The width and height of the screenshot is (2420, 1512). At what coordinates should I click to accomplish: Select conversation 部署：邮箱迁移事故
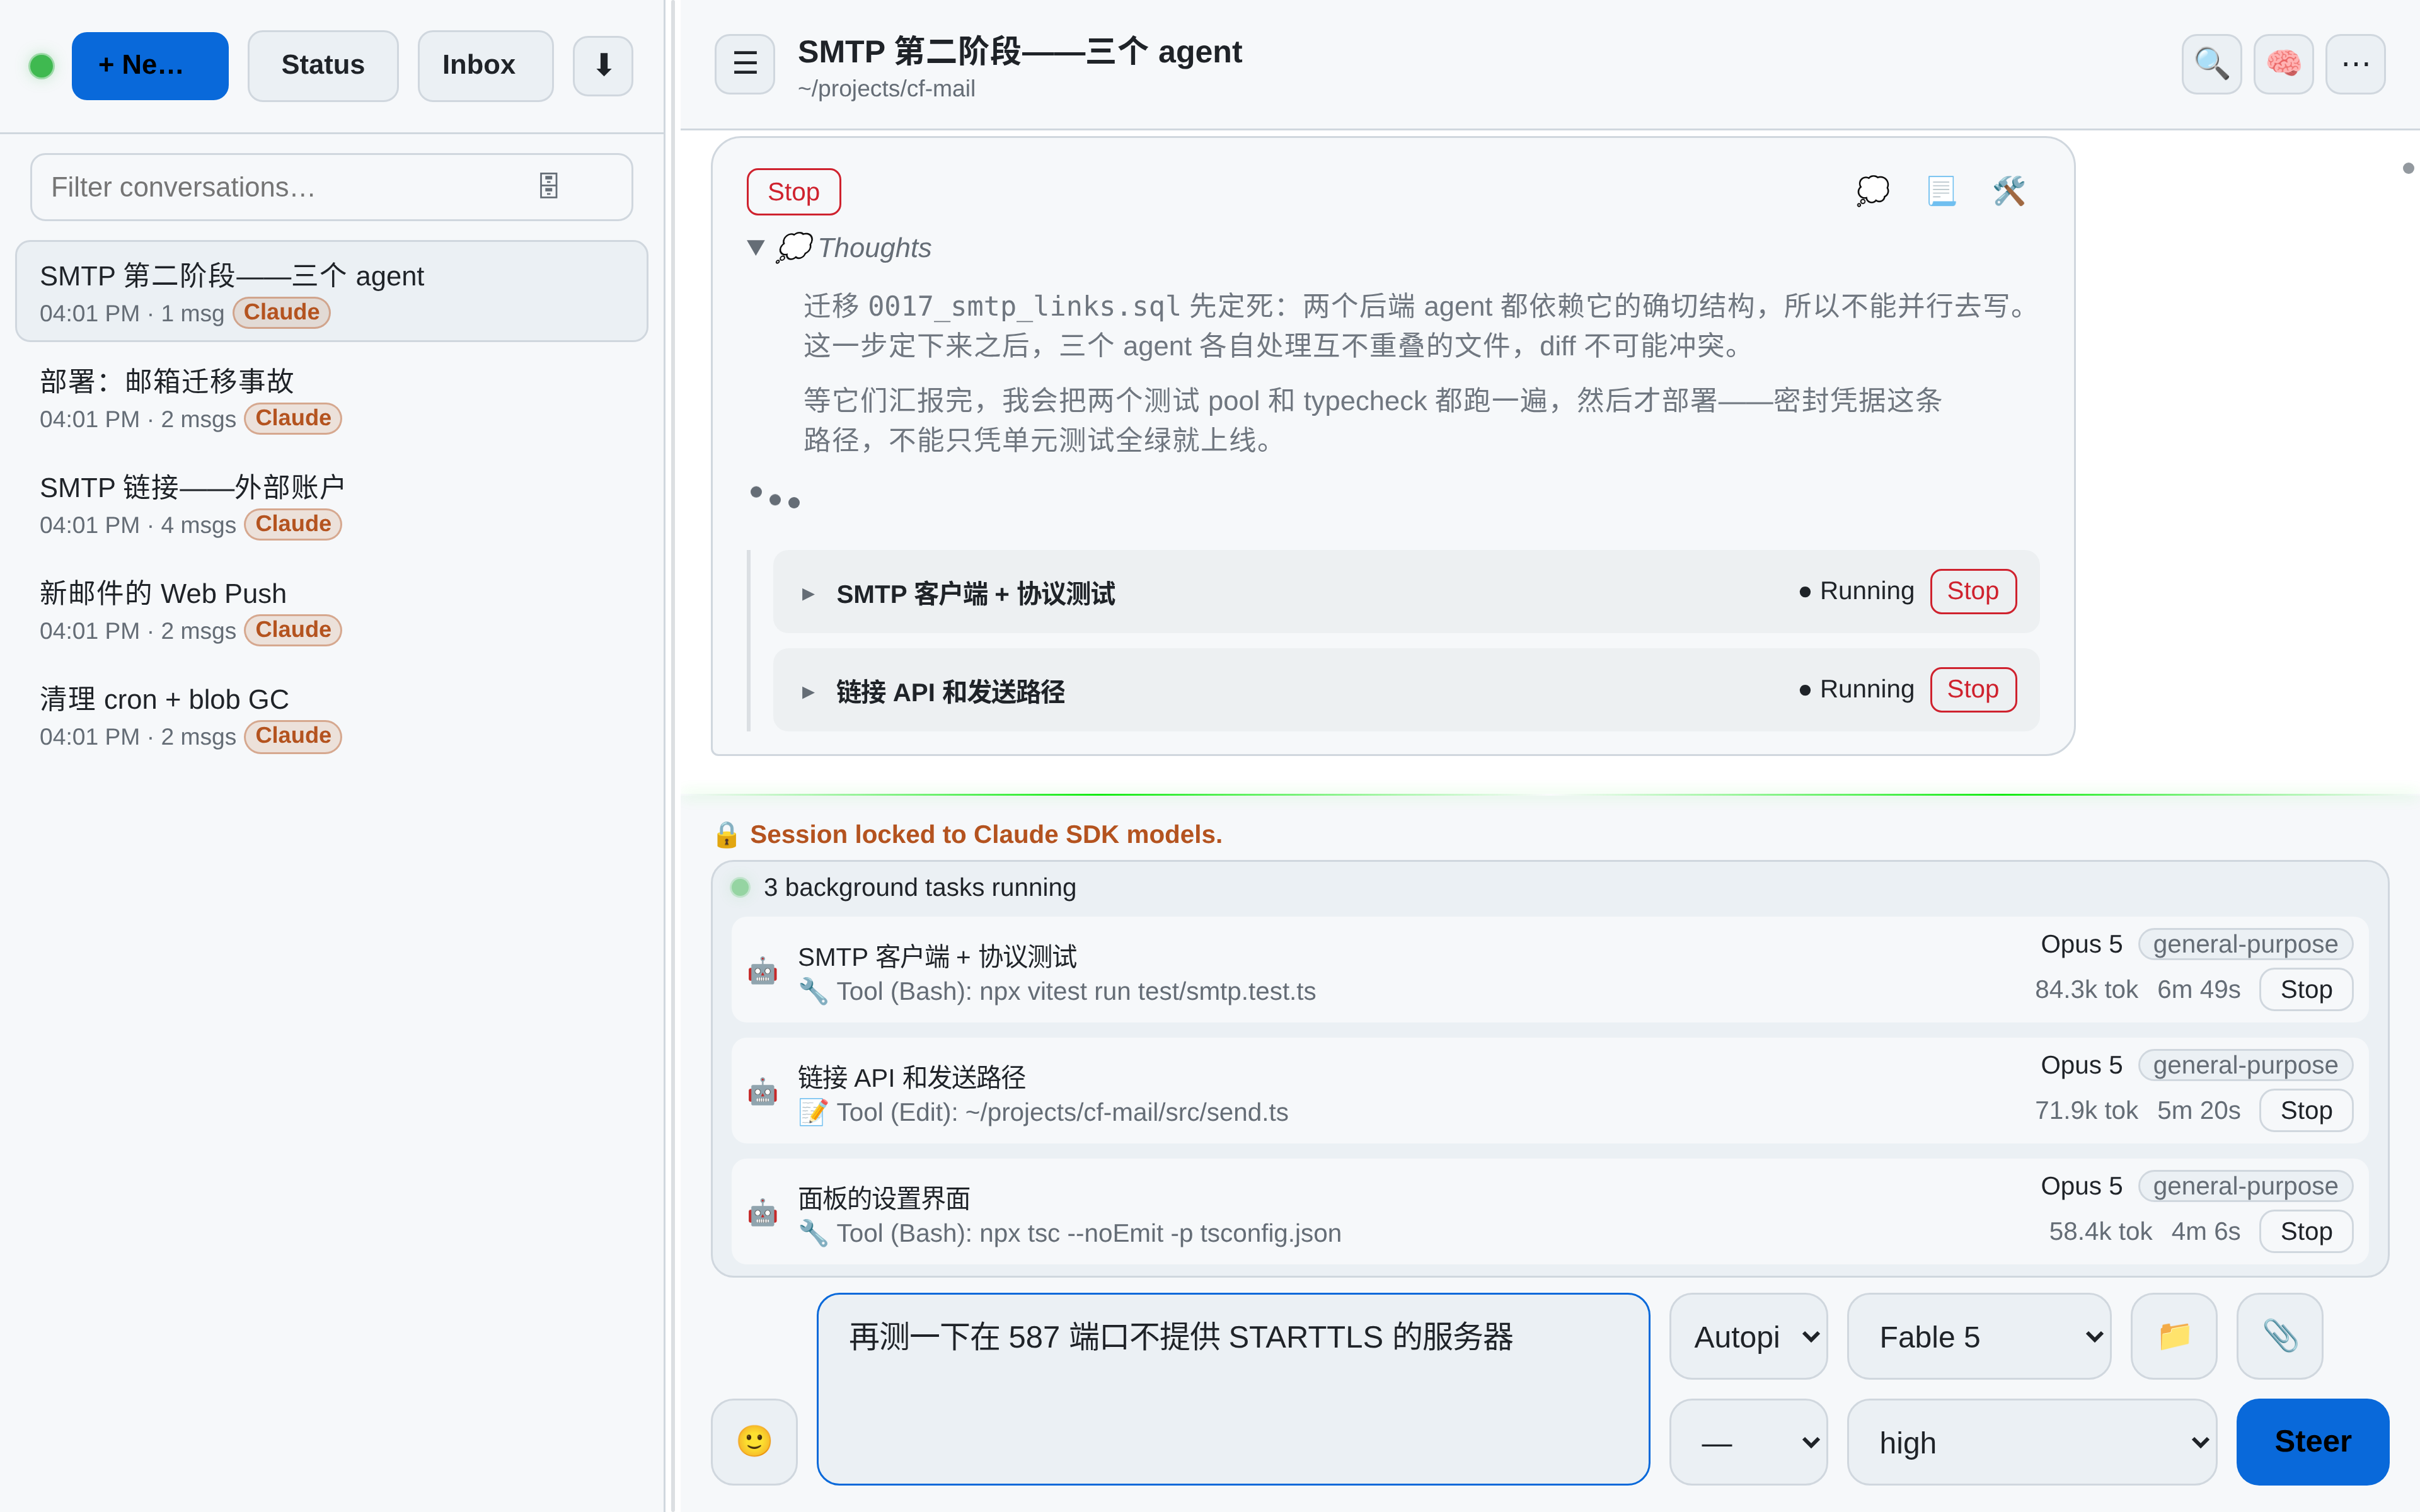point(332,398)
